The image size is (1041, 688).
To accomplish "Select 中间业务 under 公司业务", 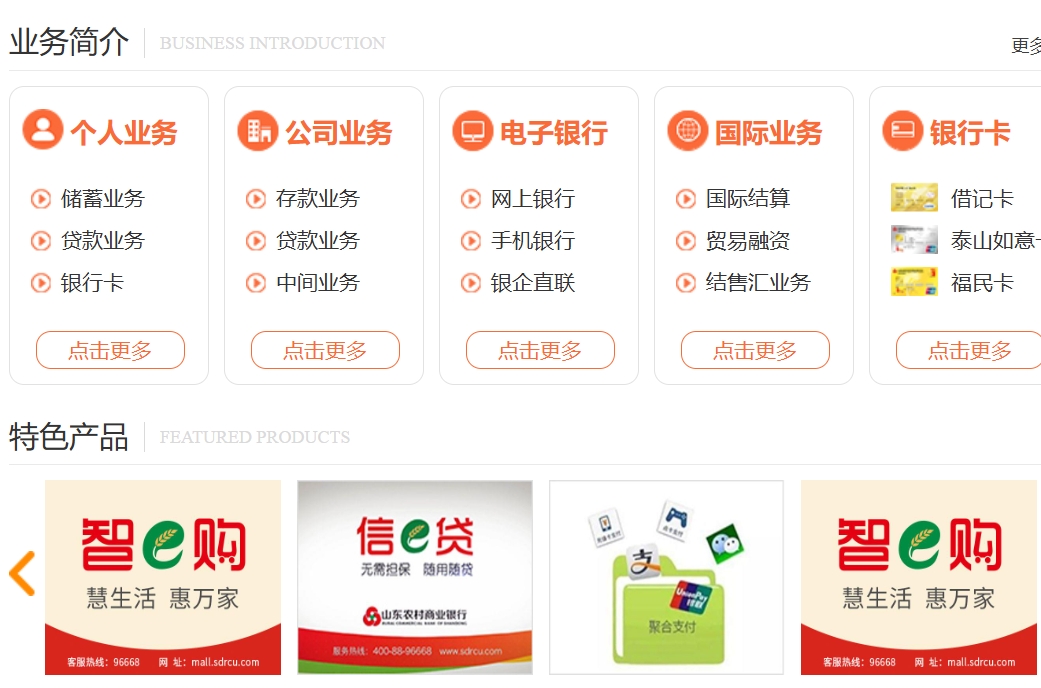I will click(318, 283).
